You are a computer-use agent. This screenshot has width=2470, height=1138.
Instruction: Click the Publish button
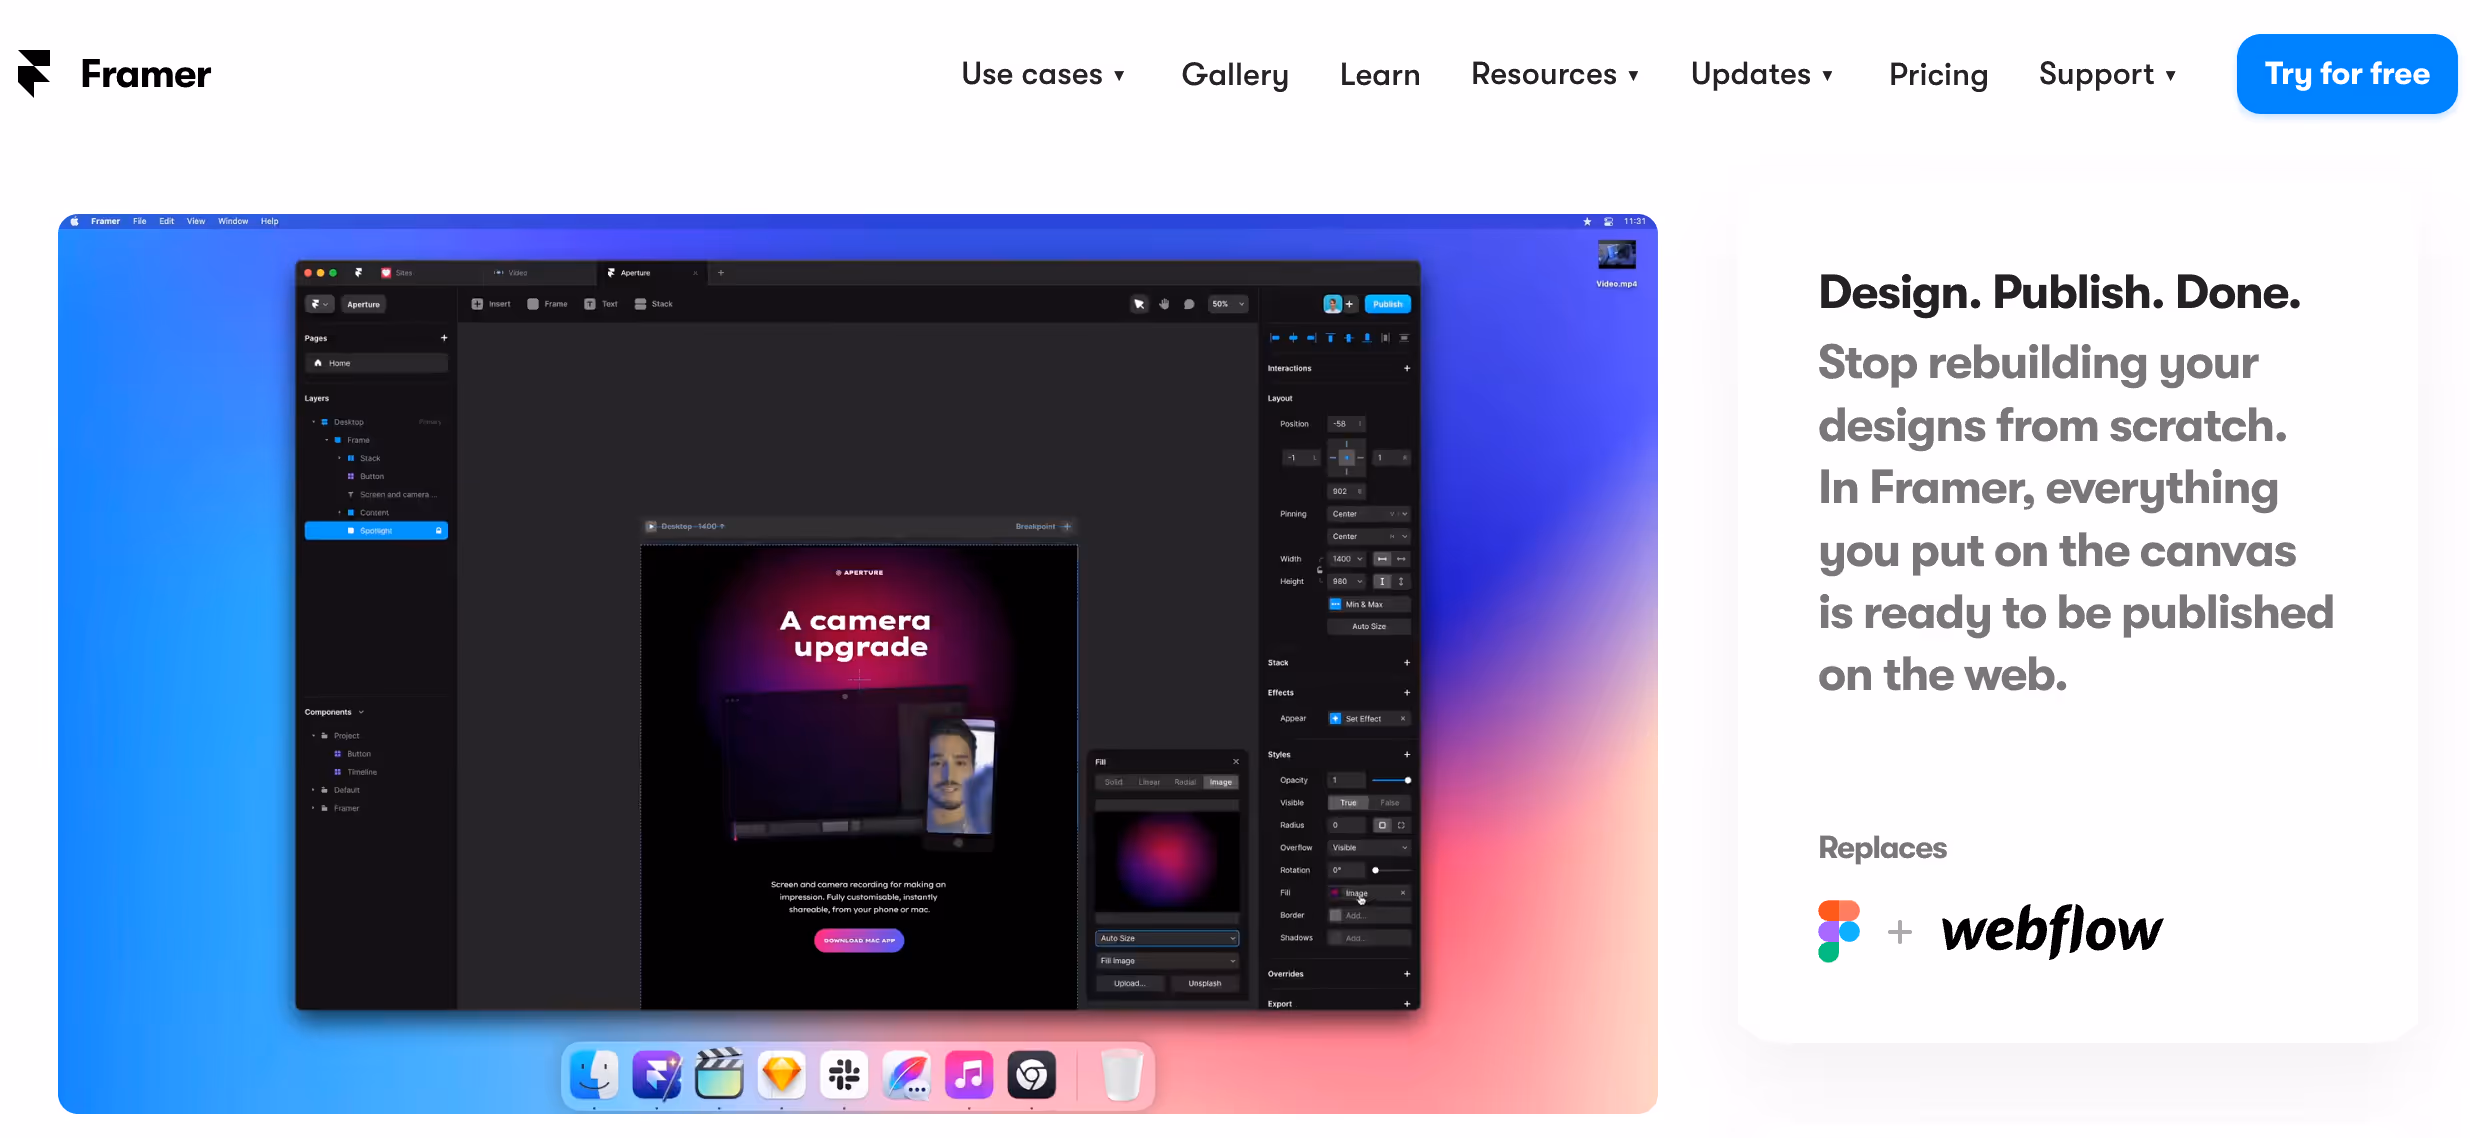coord(1387,304)
